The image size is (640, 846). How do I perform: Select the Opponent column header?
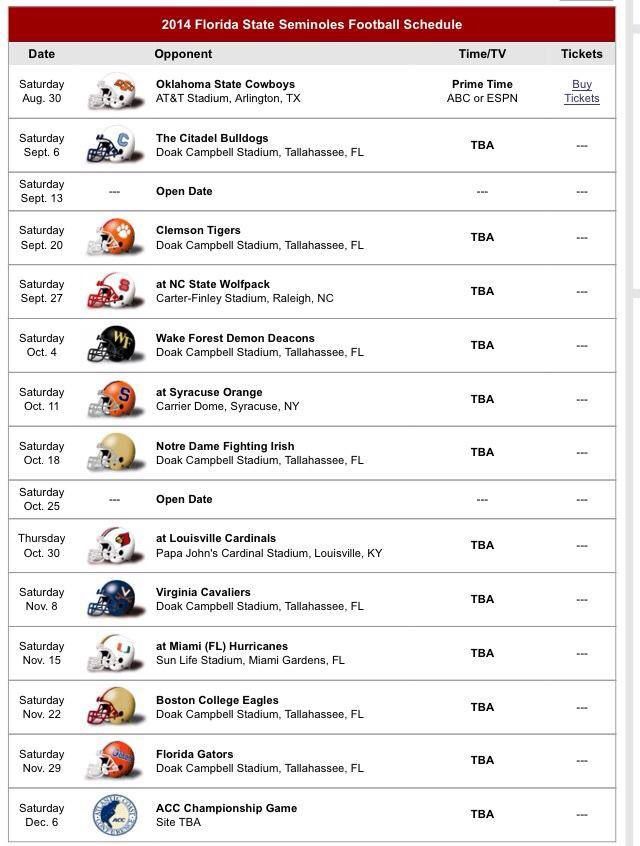click(x=183, y=54)
